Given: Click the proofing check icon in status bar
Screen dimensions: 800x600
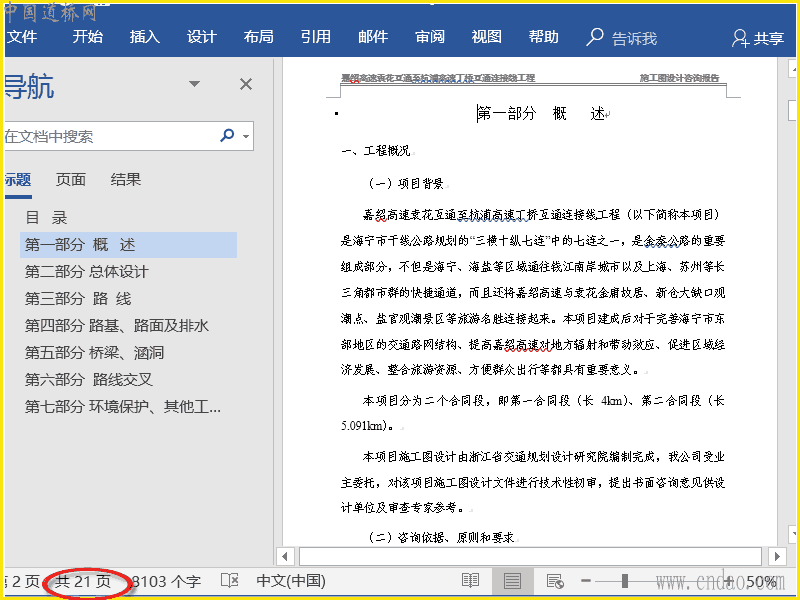Looking at the screenshot, I should pyautogui.click(x=230, y=581).
